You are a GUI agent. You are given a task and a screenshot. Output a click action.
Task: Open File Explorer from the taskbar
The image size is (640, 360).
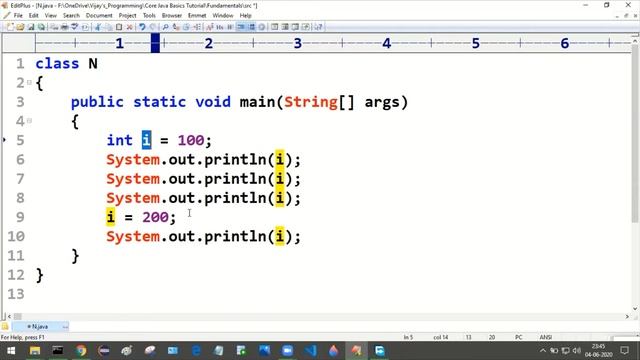pos(35,351)
